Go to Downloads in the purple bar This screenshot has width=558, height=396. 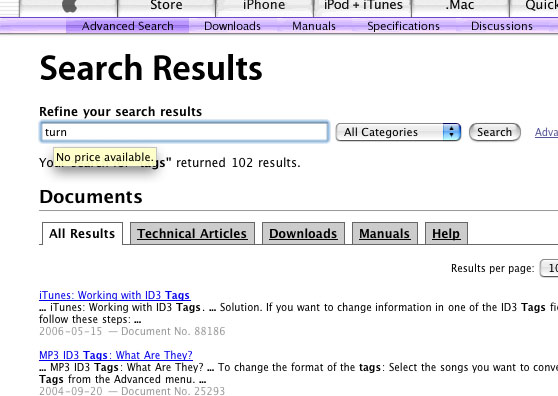232,26
